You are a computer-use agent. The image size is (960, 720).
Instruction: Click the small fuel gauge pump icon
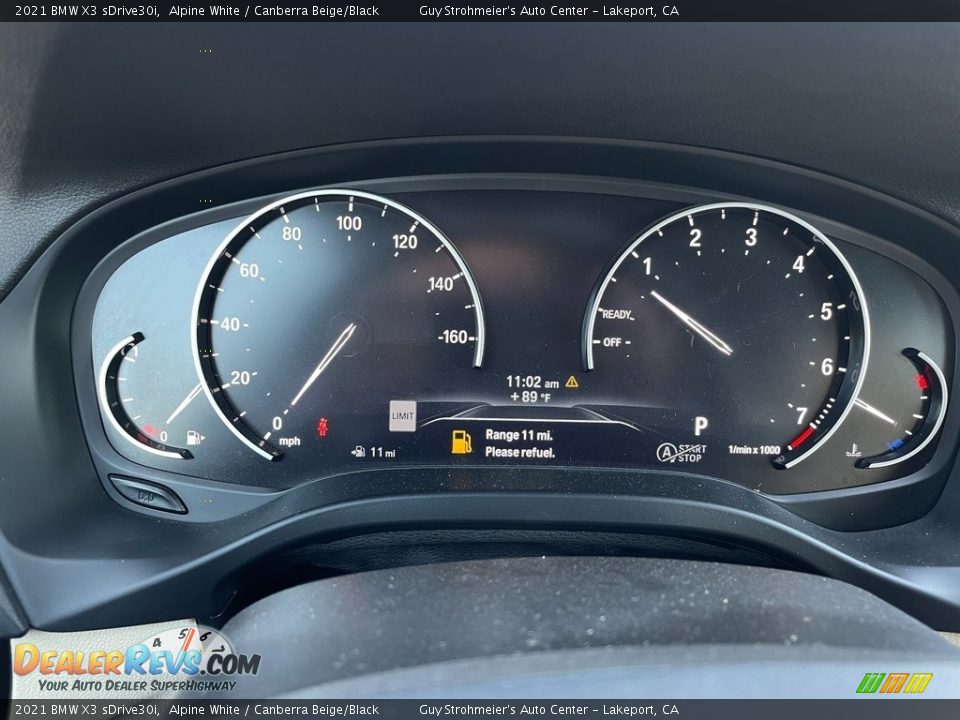tap(194, 437)
